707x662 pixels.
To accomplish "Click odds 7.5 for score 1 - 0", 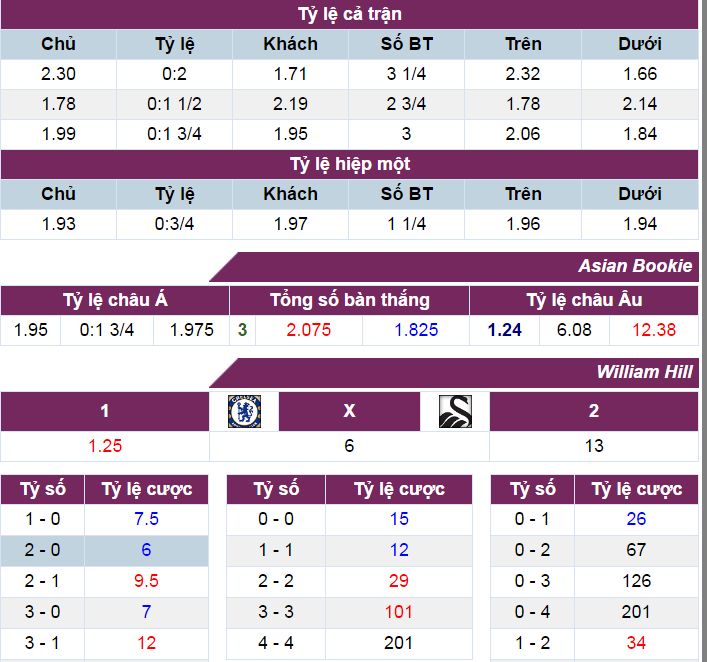I will [146, 519].
